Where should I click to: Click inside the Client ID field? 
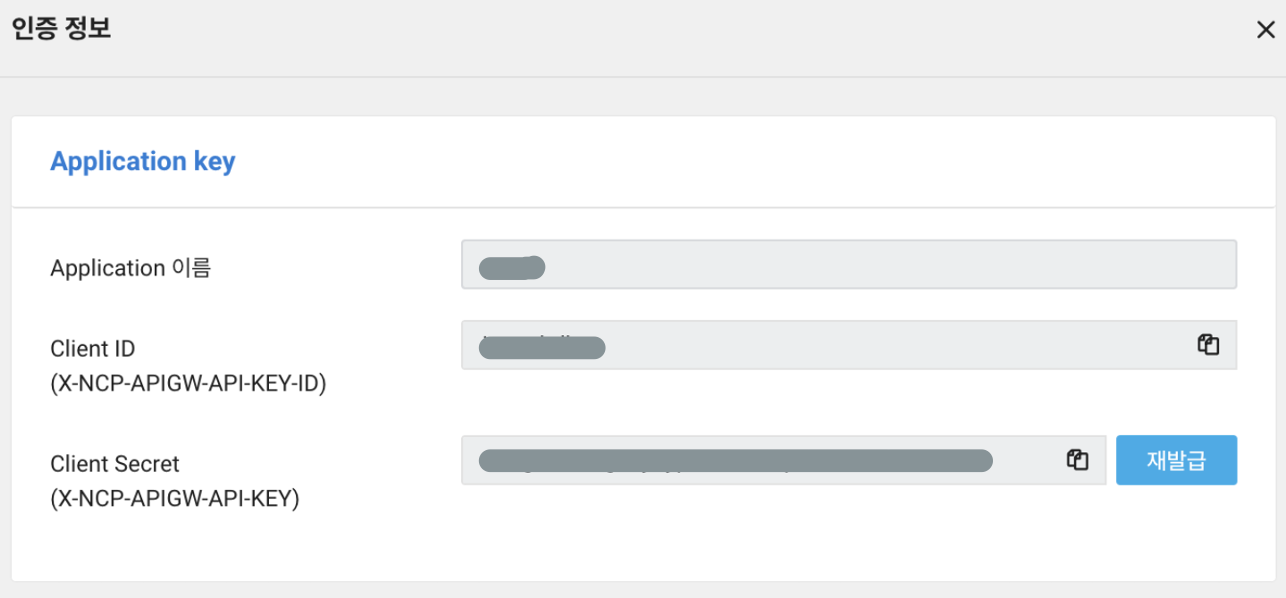(x=849, y=345)
